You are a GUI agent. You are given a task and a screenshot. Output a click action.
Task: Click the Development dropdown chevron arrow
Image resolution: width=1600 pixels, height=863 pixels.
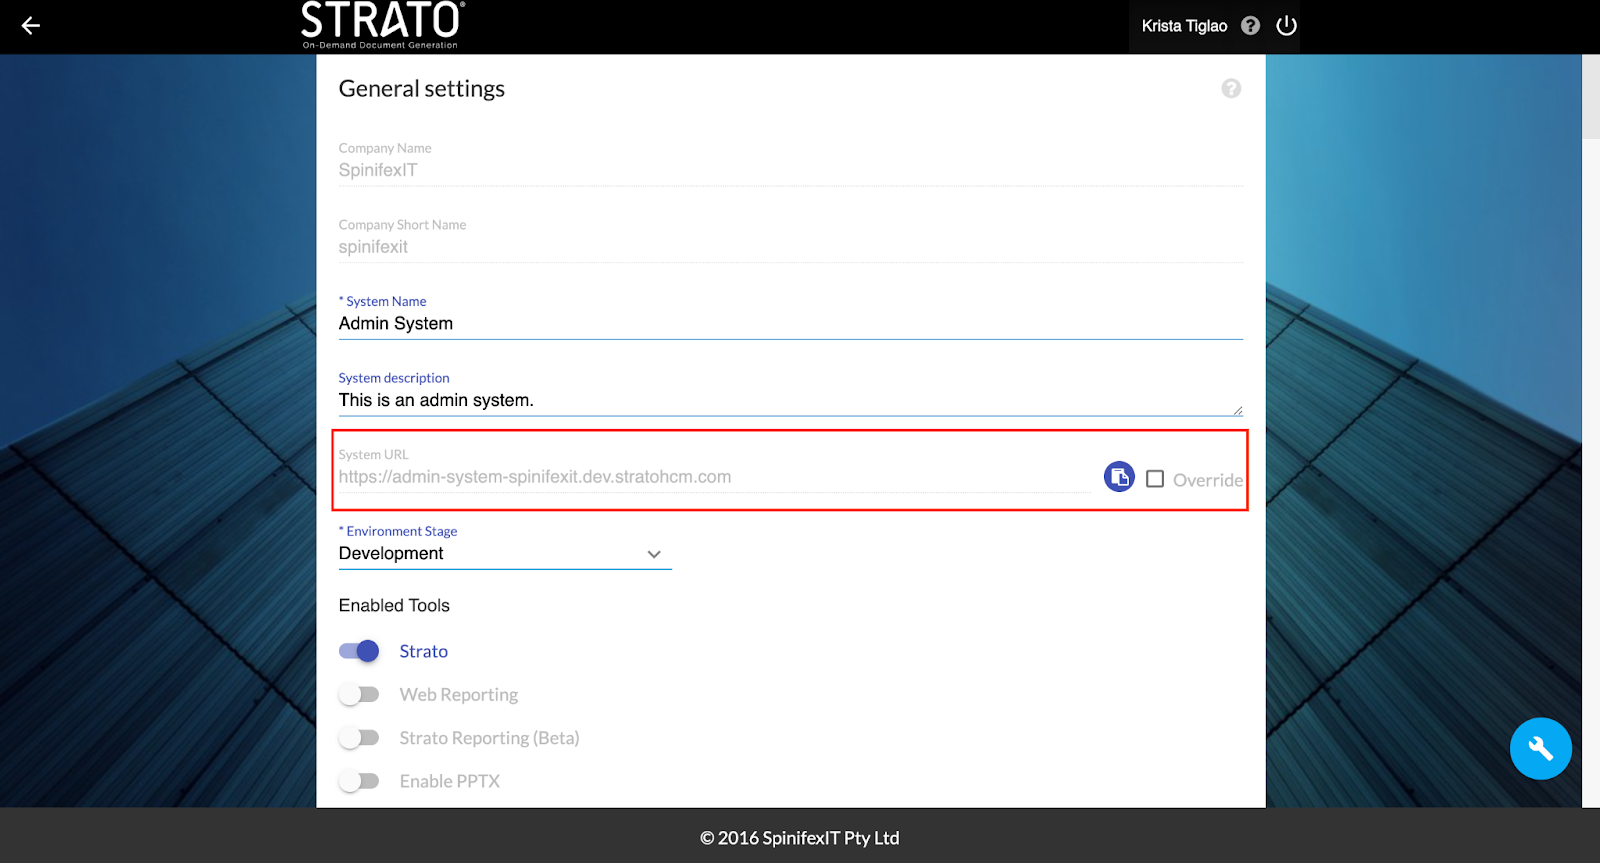[x=654, y=554]
